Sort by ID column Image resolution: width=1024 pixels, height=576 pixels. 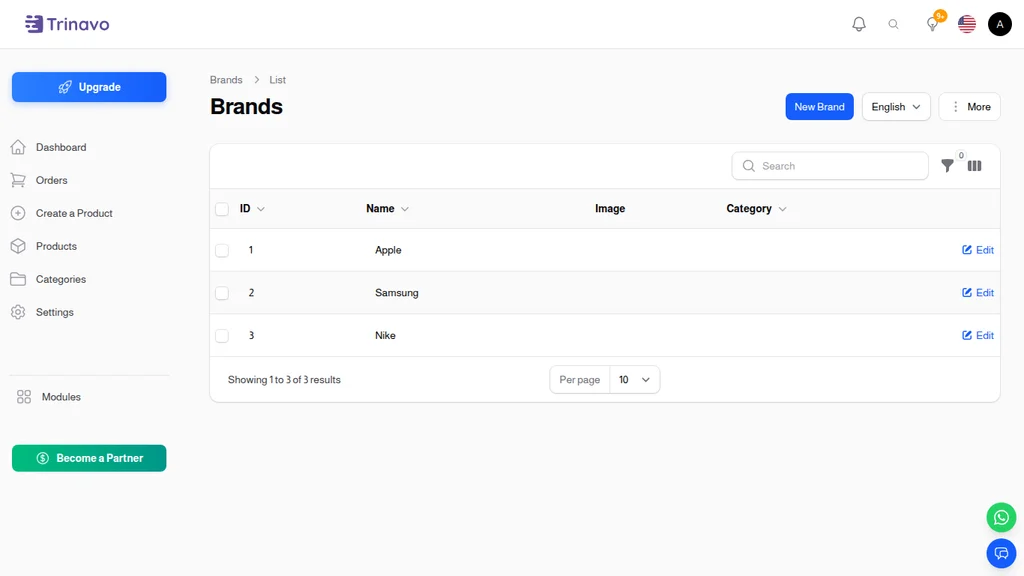click(252, 208)
